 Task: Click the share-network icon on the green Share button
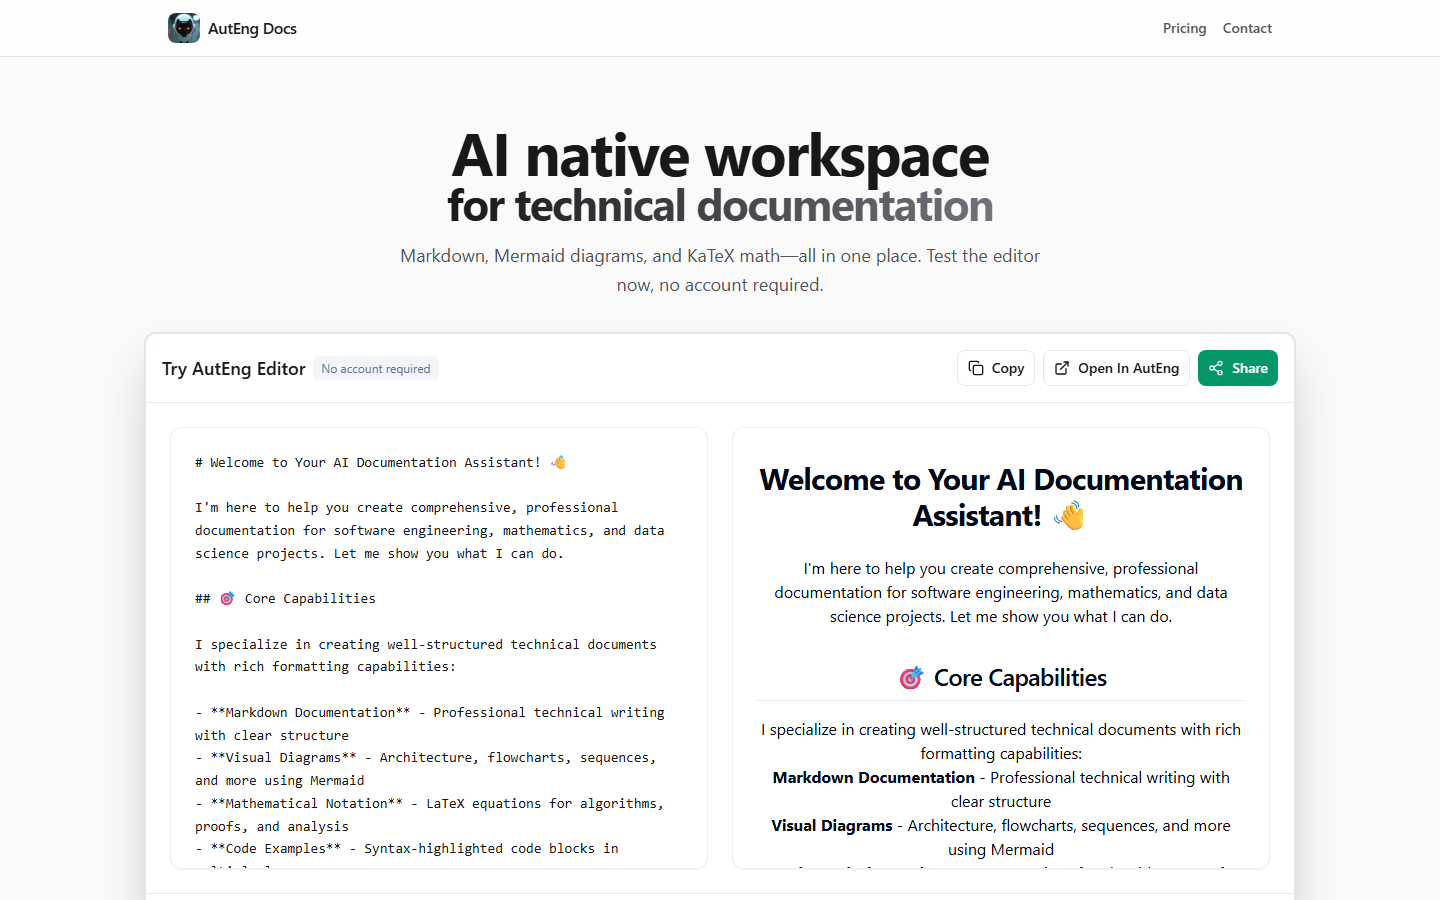(x=1215, y=368)
